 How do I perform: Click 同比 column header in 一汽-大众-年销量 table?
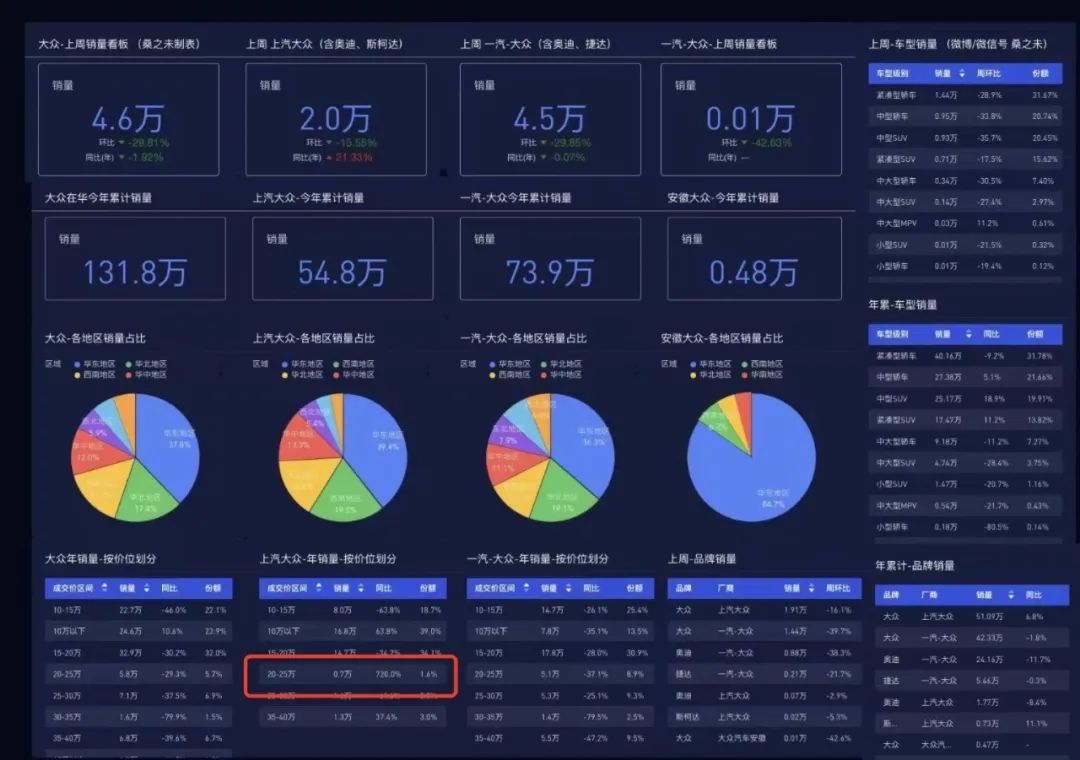point(591,588)
